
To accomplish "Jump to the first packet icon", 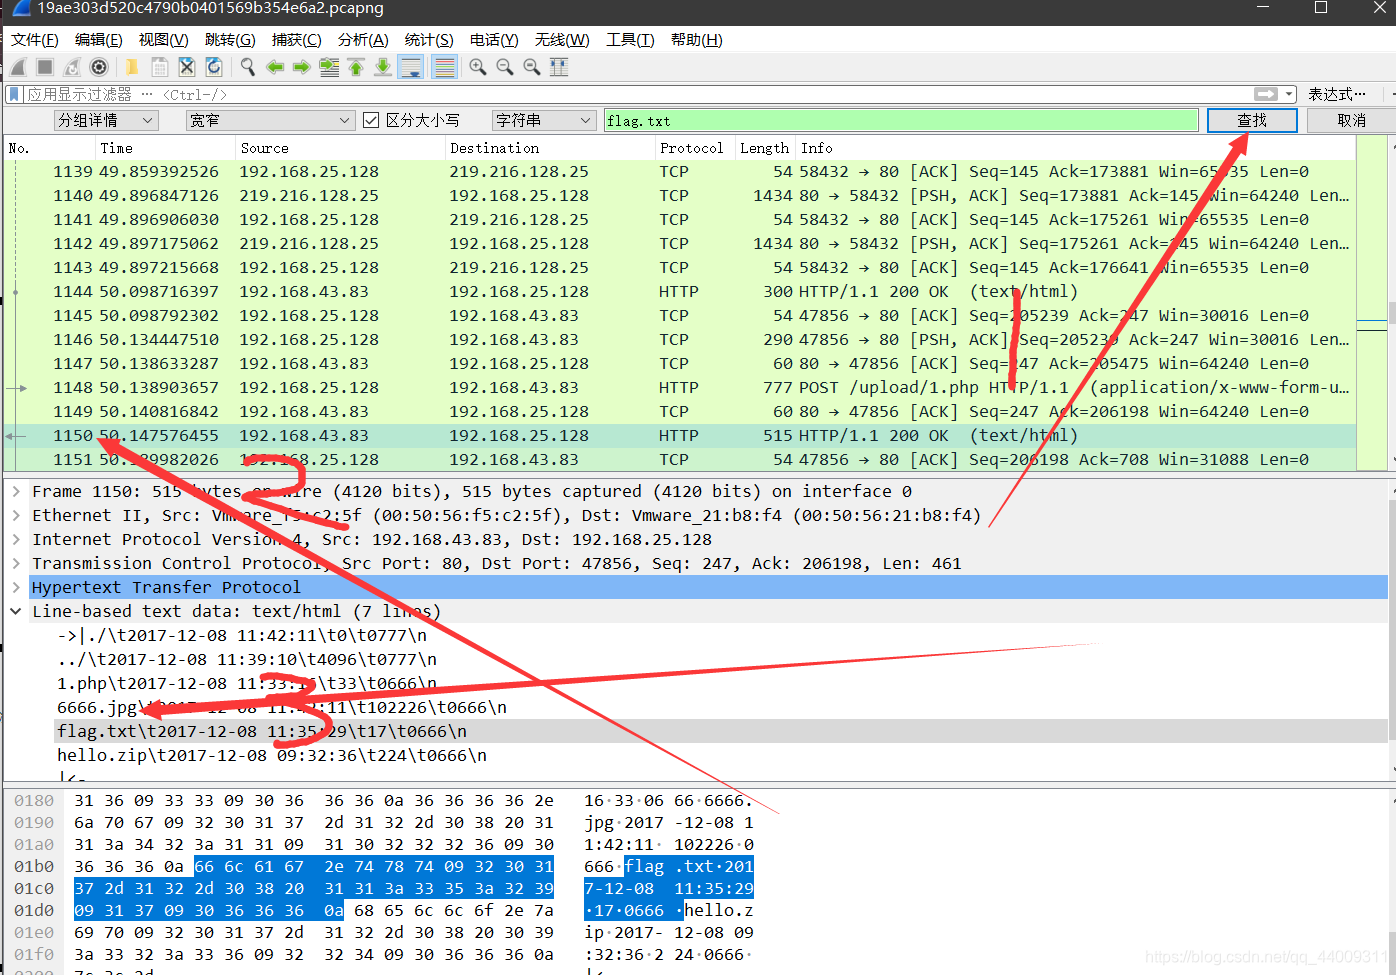I will pyautogui.click(x=356, y=67).
